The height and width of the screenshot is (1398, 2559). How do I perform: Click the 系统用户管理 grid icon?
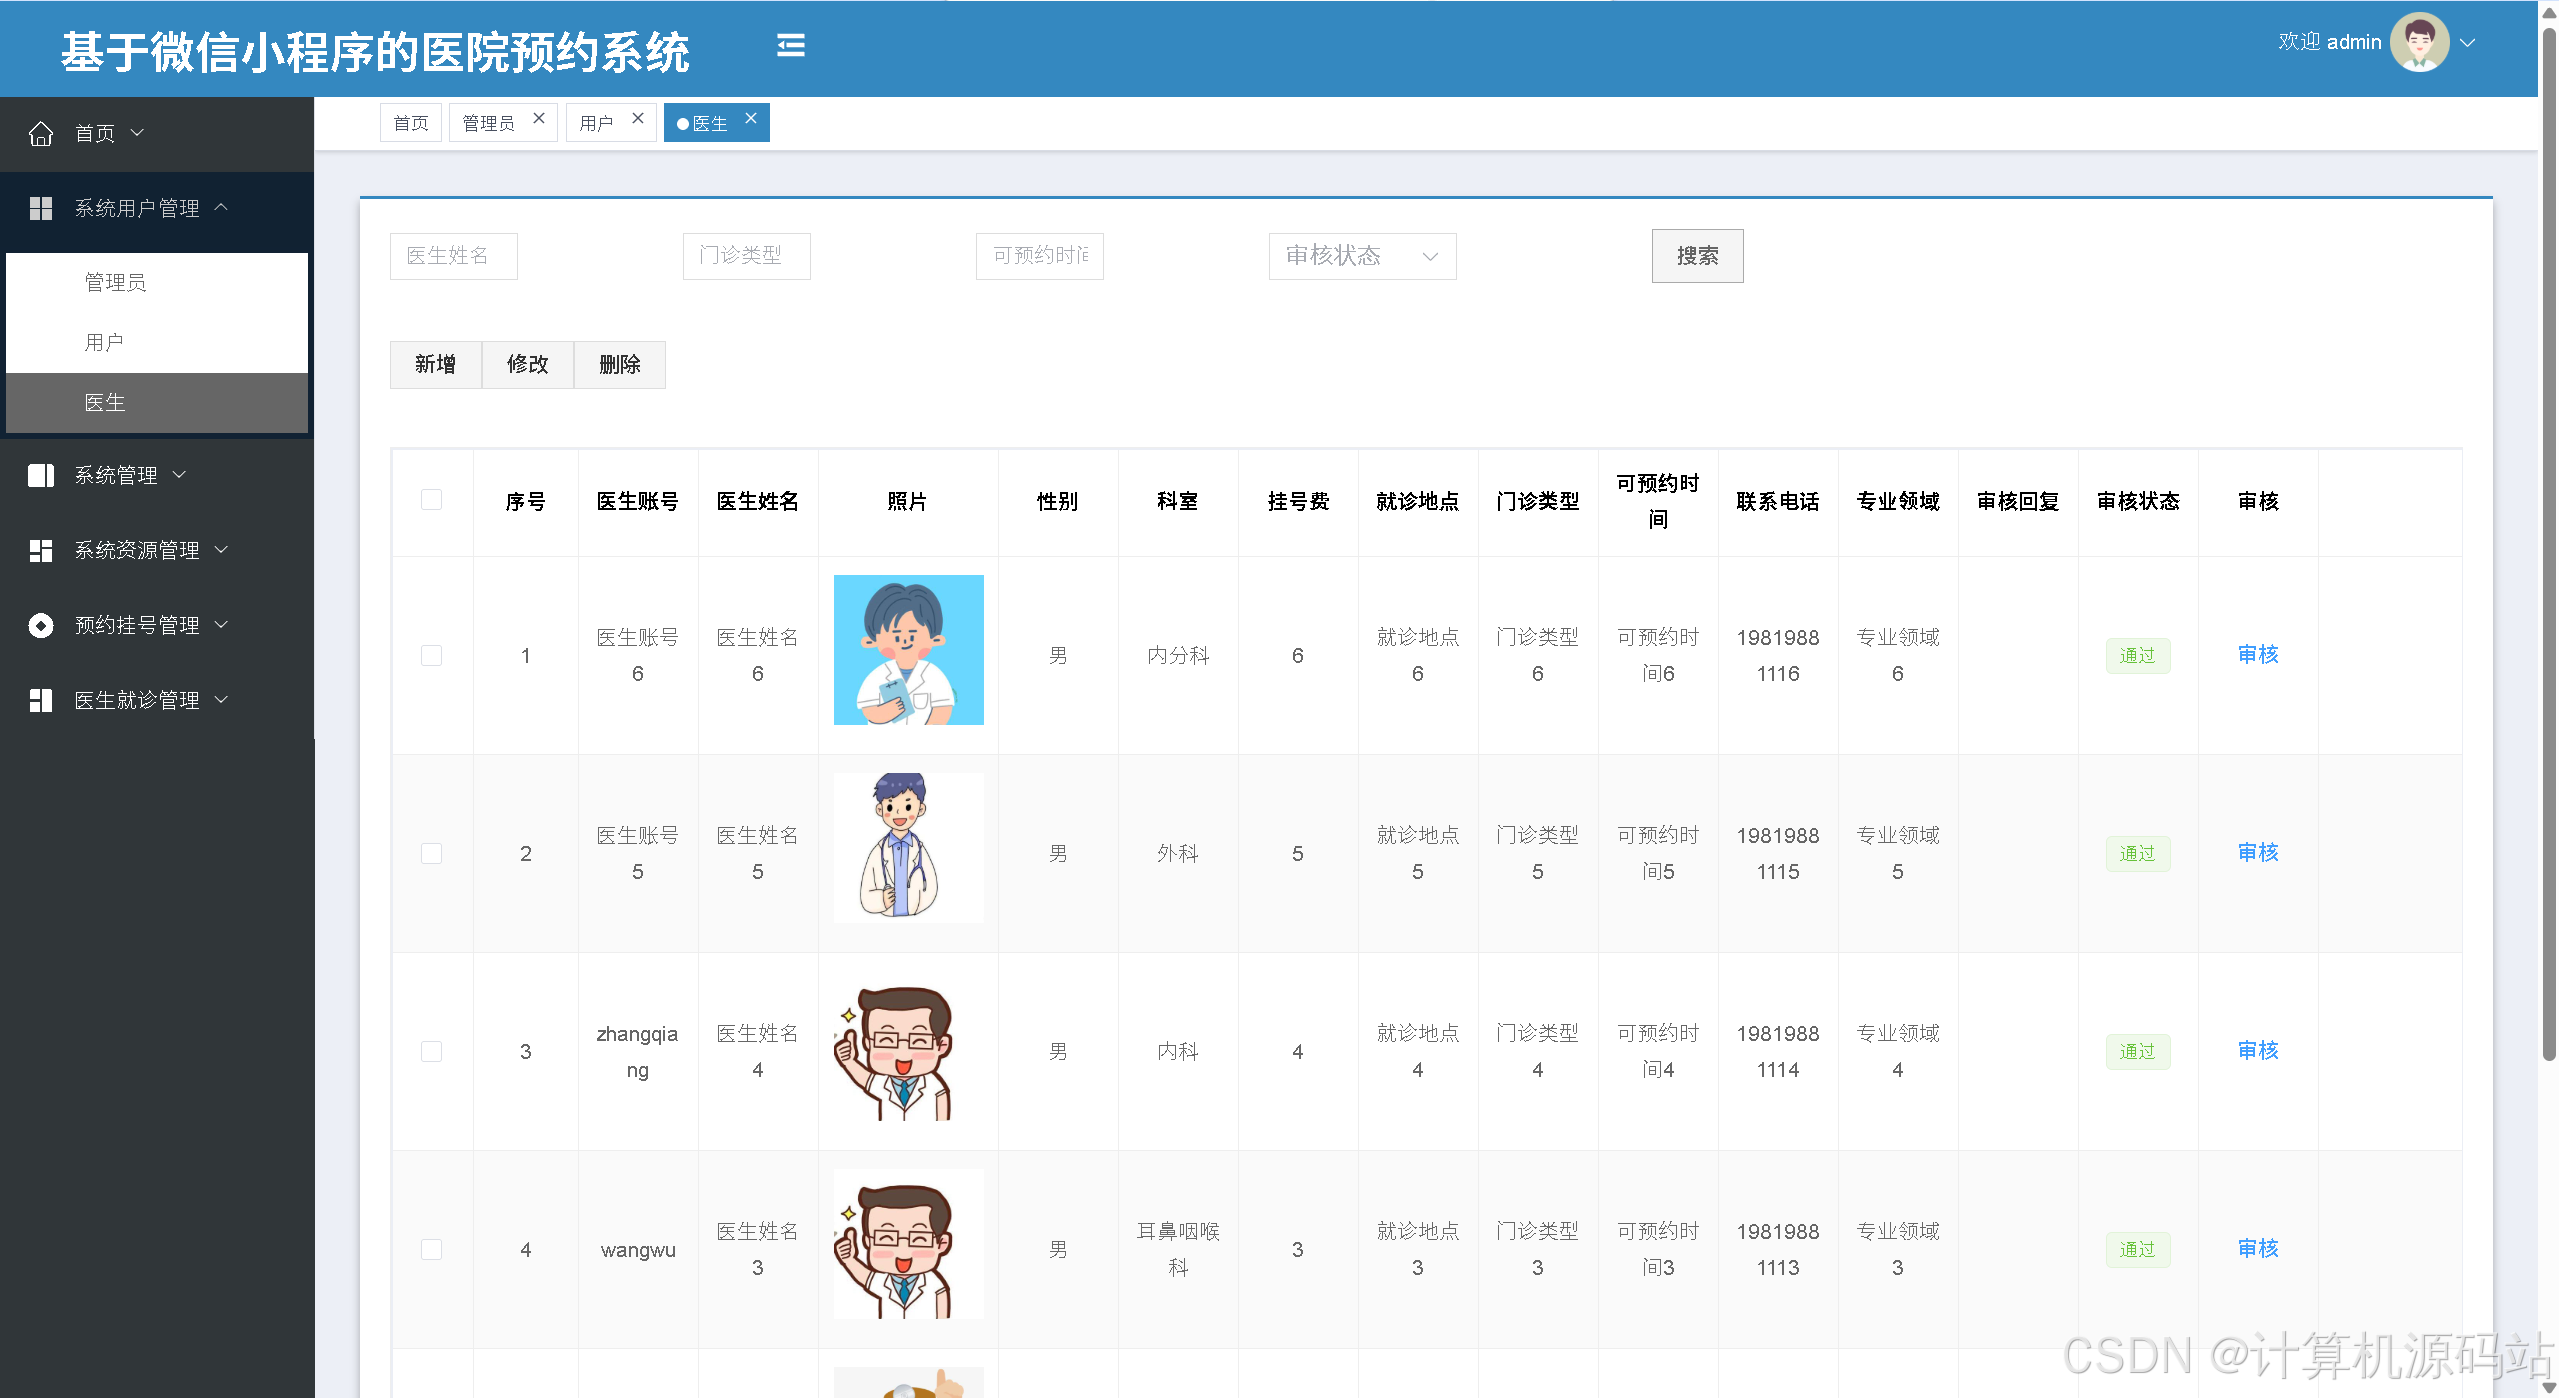coord(41,208)
